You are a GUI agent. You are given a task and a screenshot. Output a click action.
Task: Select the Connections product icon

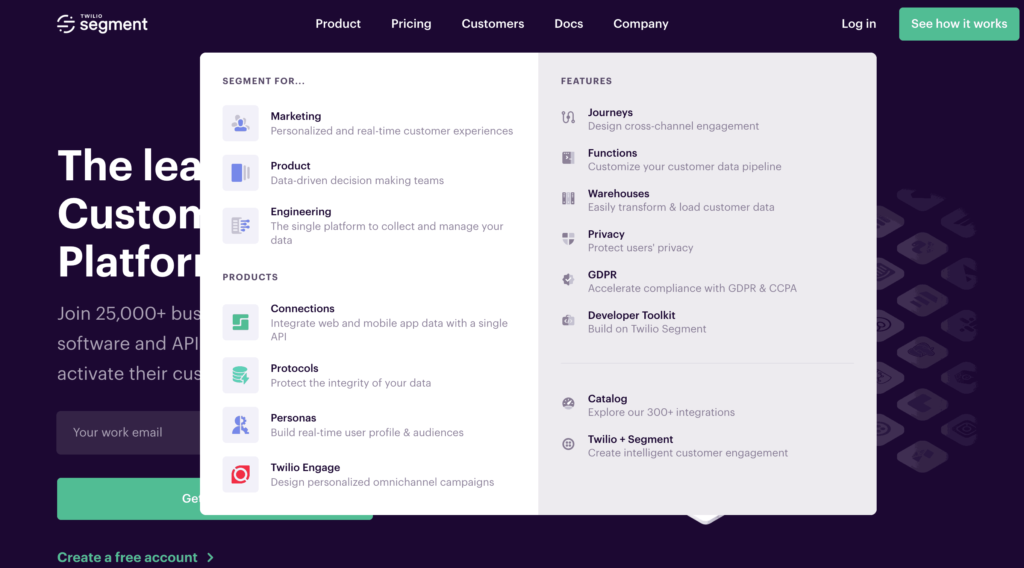tap(240, 322)
